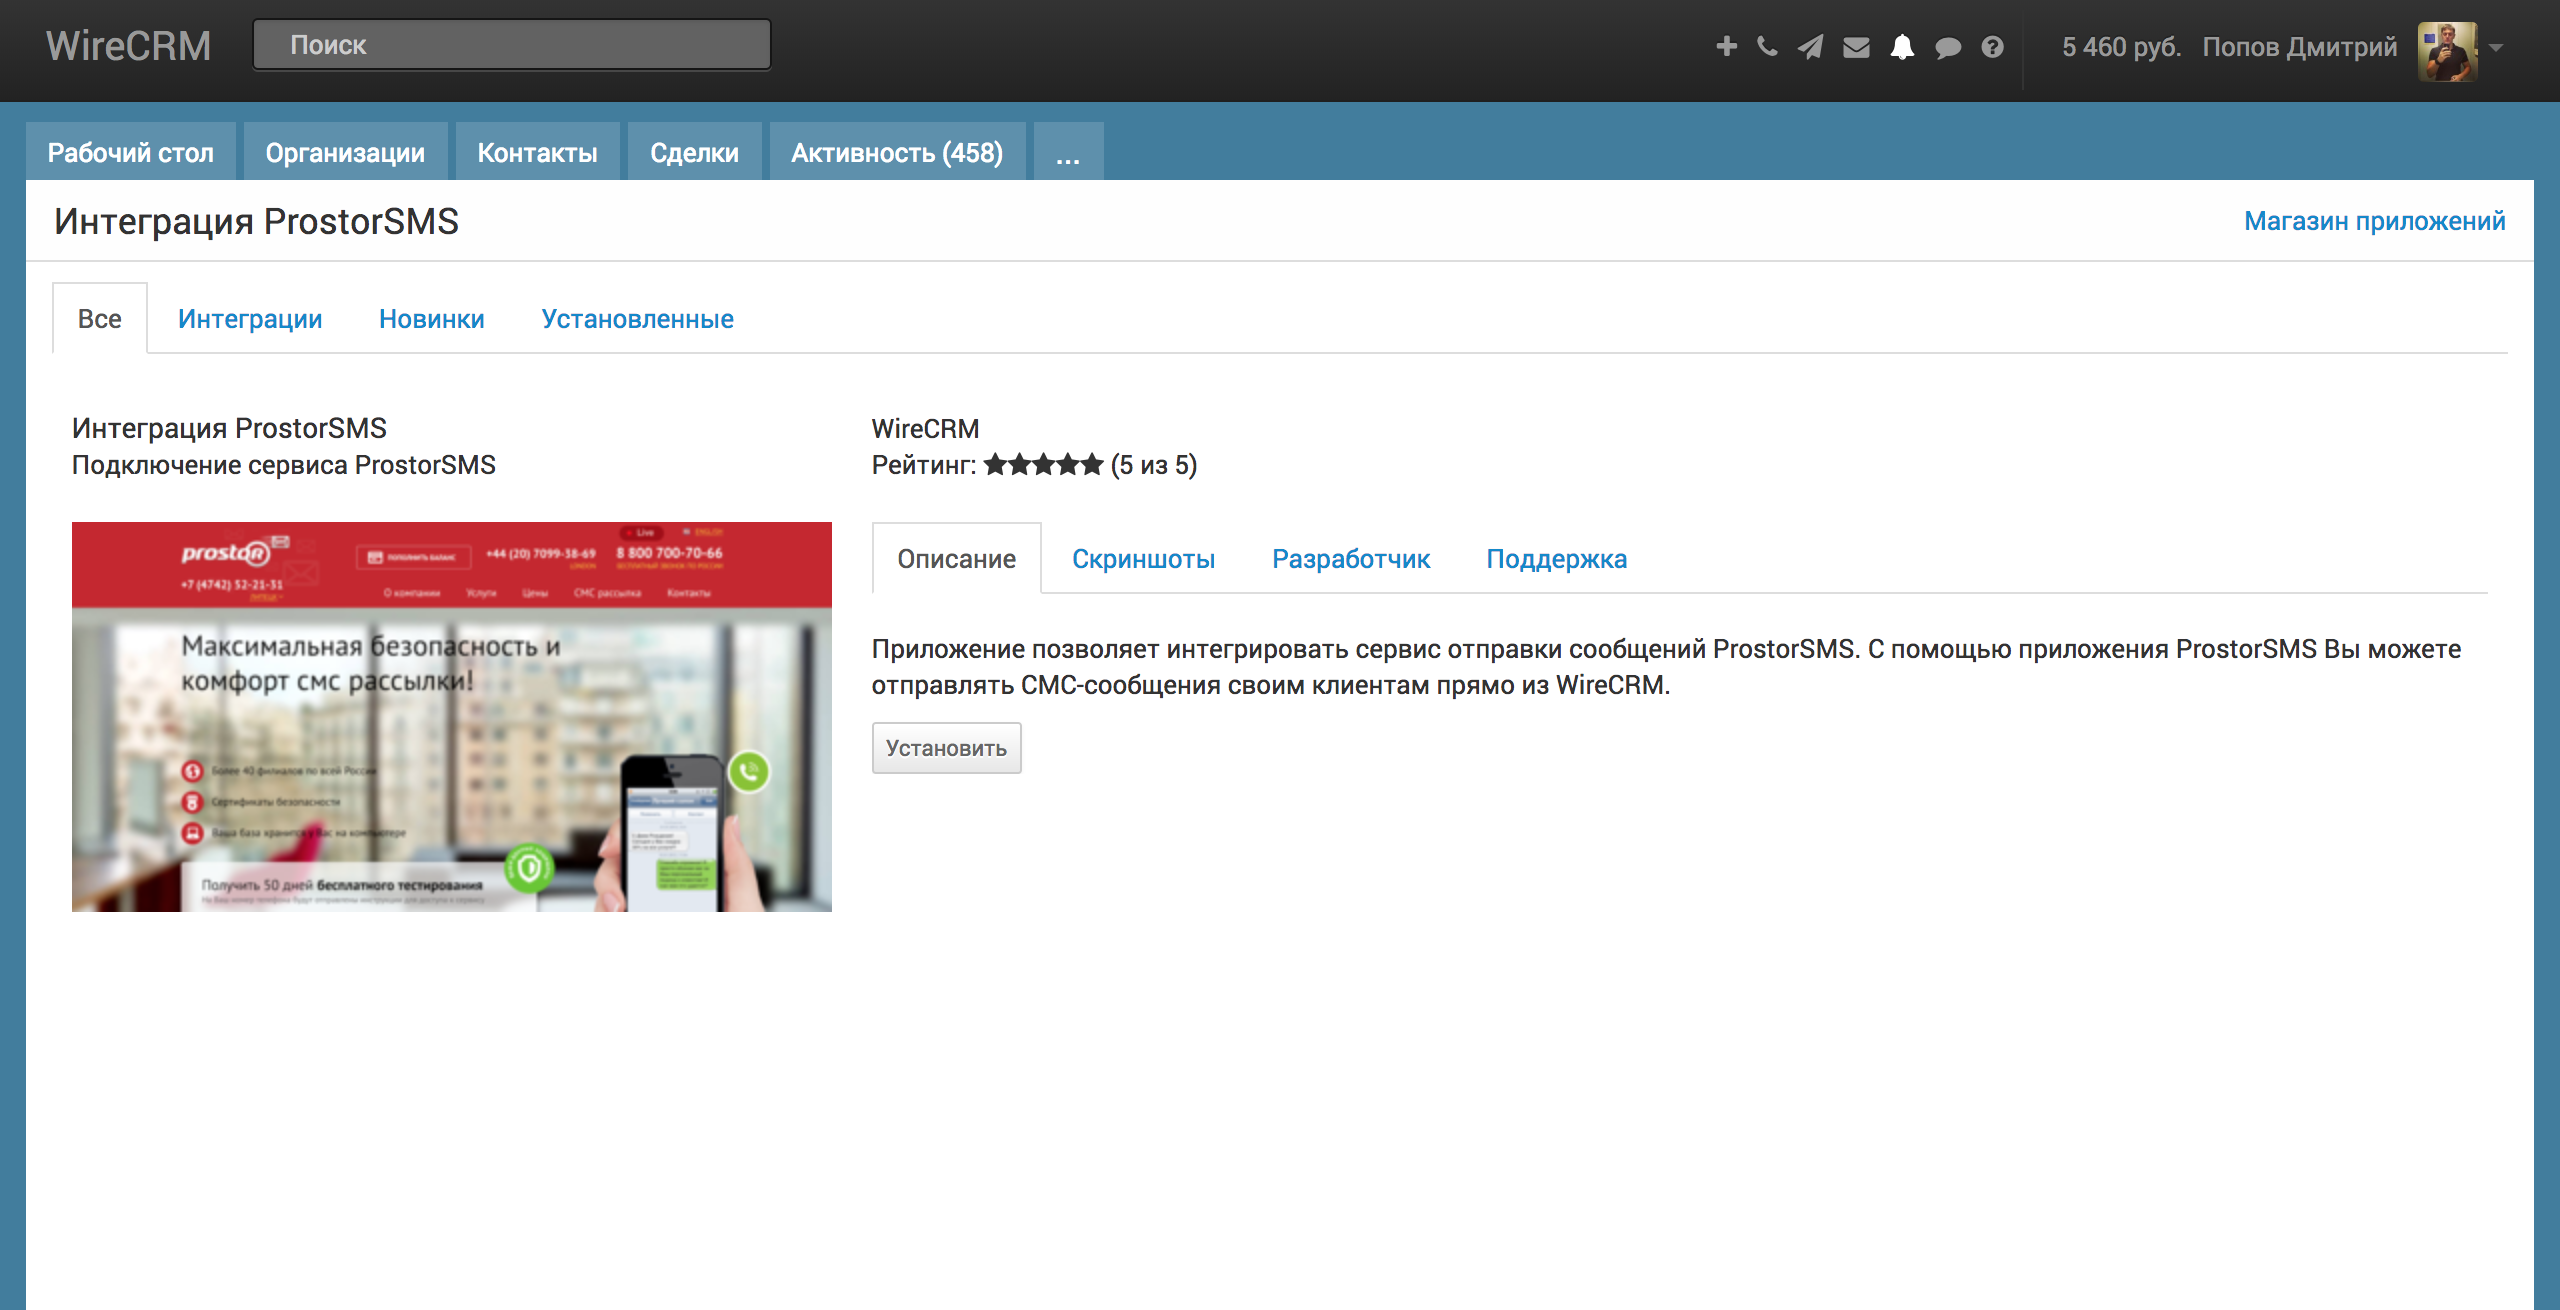This screenshot has width=2560, height=1310.
Task: Click the Попов Дмитрий user name
Action: pyautogui.click(x=2299, y=47)
